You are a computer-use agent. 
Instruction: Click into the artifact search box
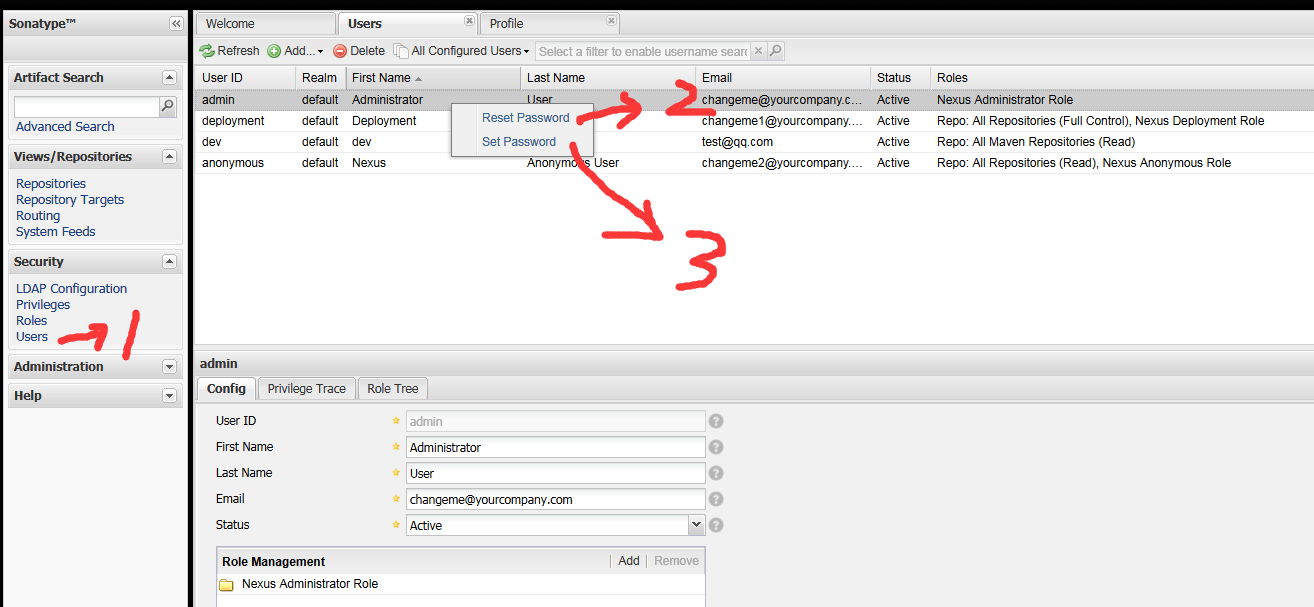[x=87, y=106]
